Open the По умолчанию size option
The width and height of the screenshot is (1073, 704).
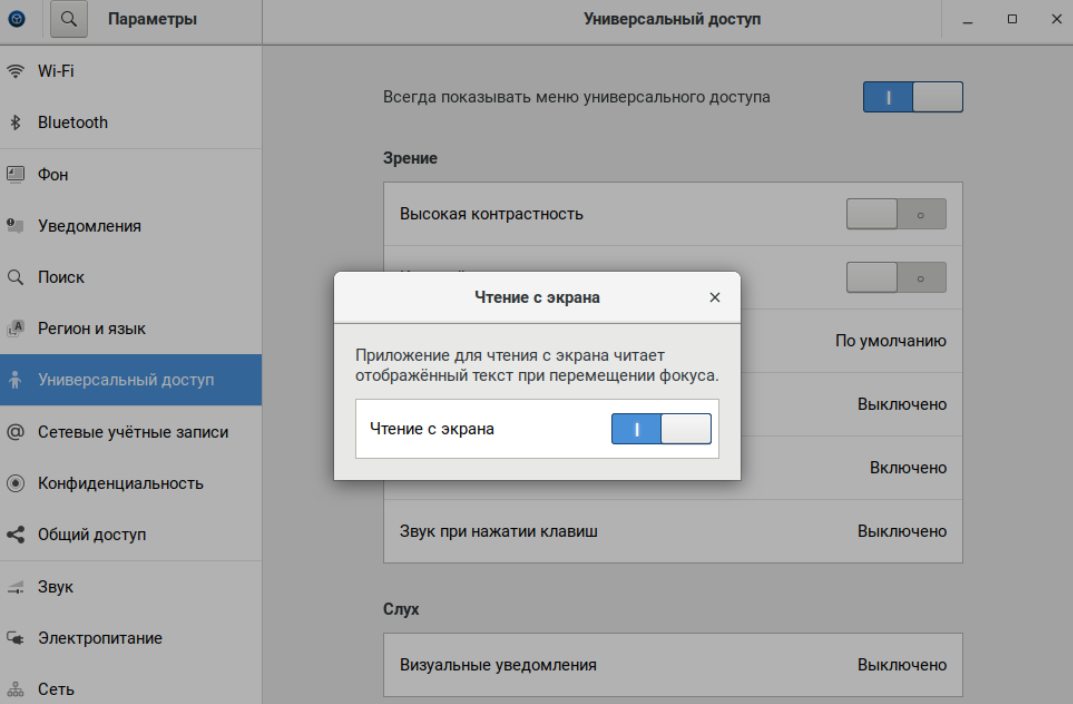[x=890, y=341]
